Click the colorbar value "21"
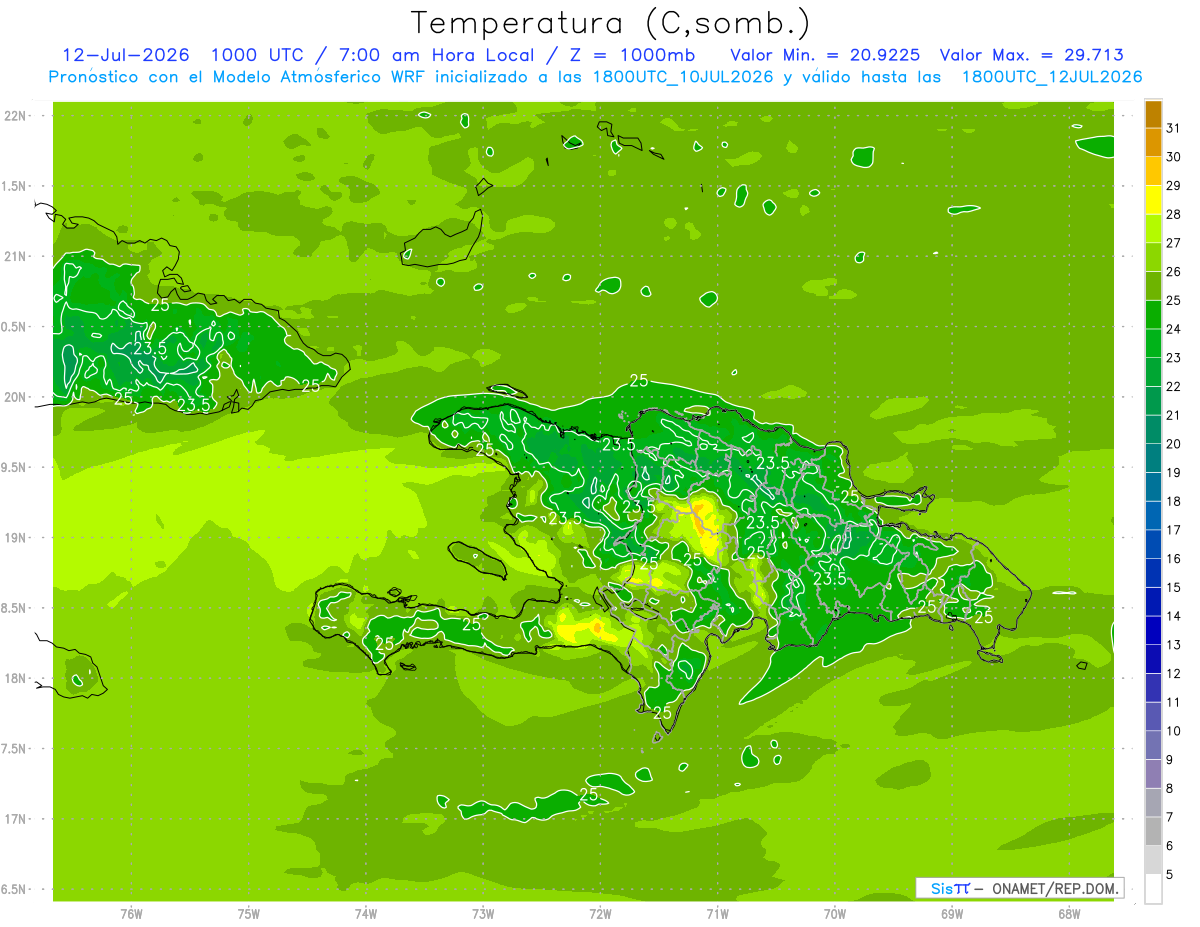The width and height of the screenshot is (1200, 927). [1173, 415]
